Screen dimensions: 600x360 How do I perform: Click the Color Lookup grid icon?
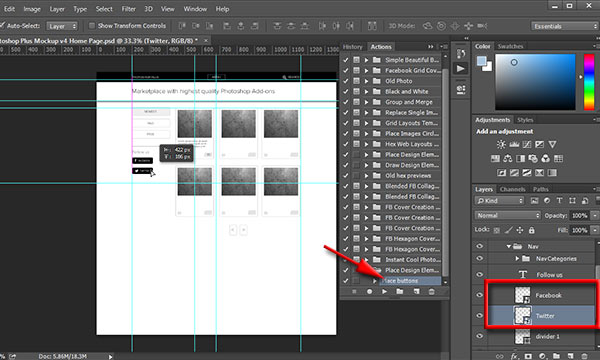(558, 158)
